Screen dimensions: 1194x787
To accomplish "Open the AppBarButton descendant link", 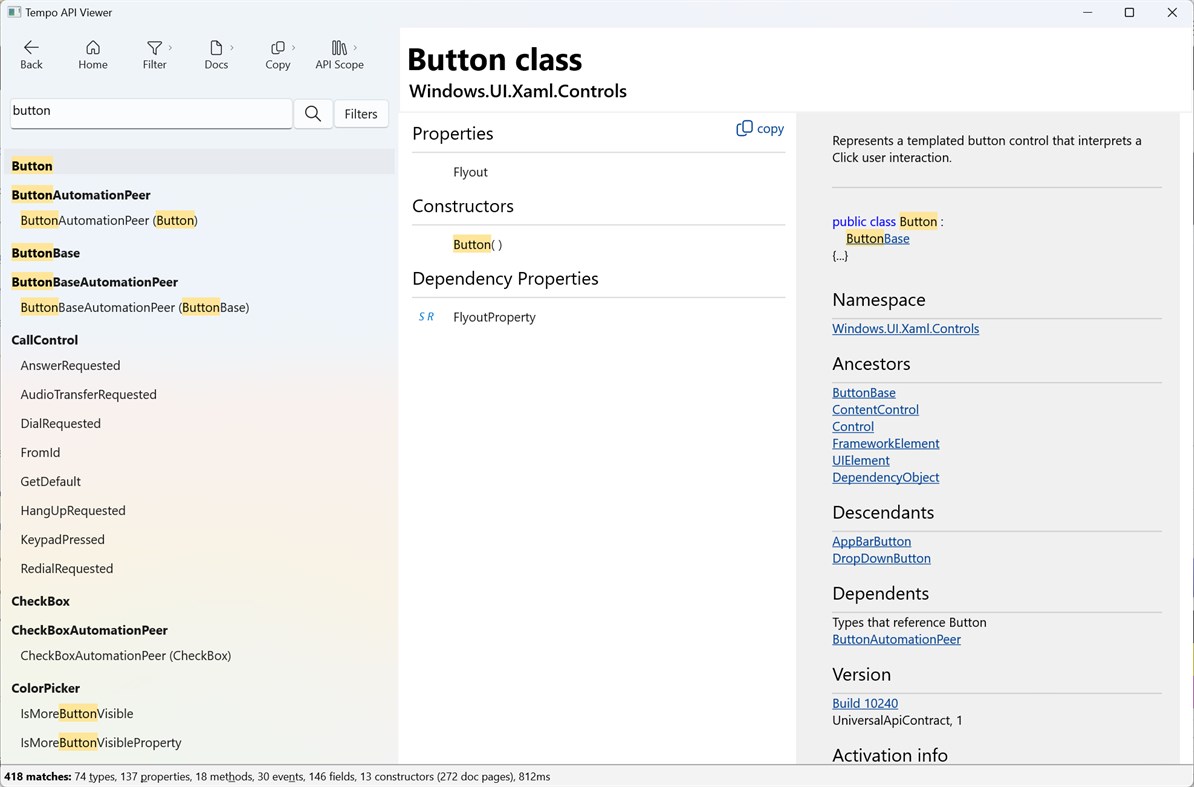I will 871,541.
